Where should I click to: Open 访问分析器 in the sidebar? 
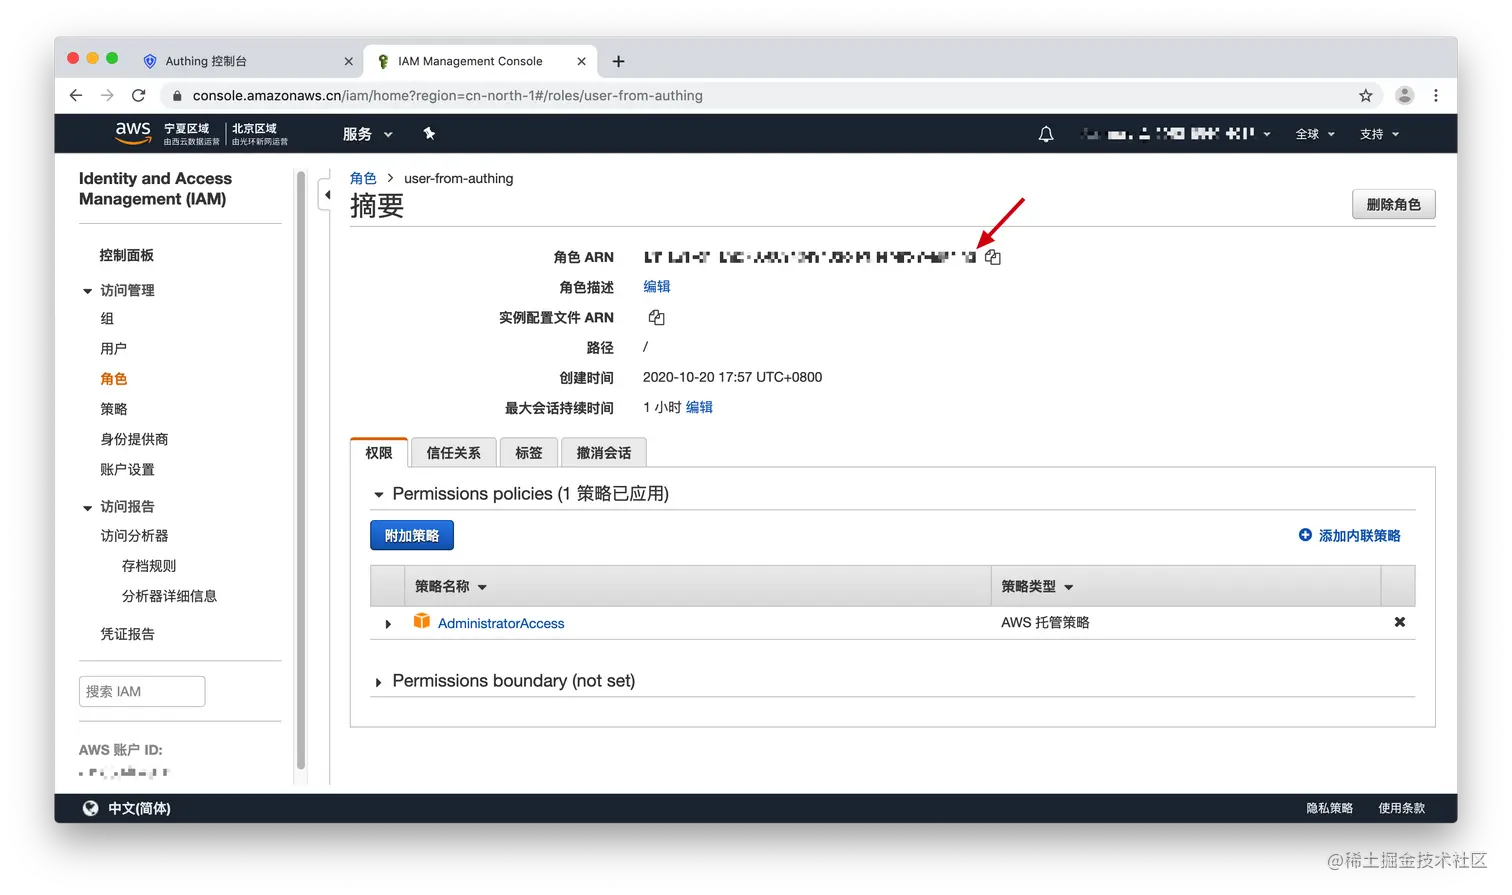click(x=134, y=535)
